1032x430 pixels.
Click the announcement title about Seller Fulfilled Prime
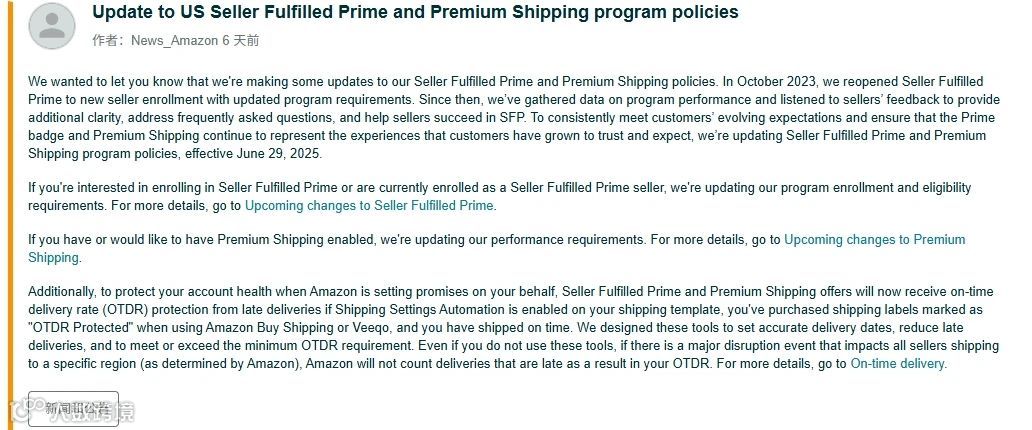(x=414, y=13)
